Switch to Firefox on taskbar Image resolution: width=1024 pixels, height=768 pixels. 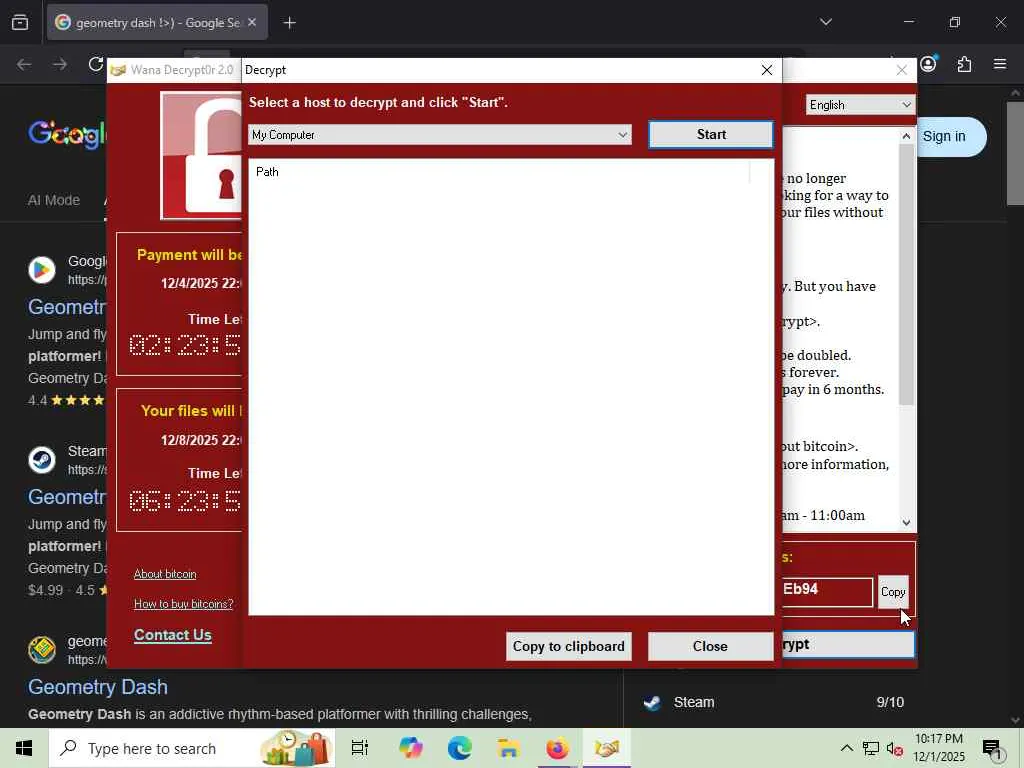click(x=557, y=748)
